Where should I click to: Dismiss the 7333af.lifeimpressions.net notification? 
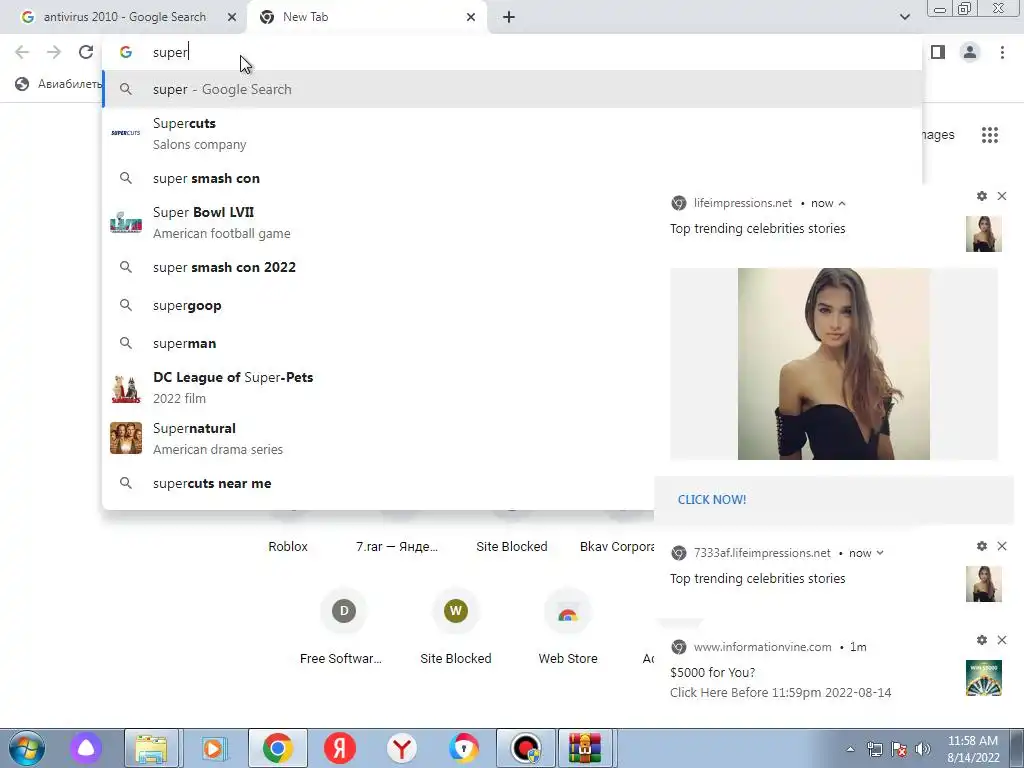coord(1002,546)
